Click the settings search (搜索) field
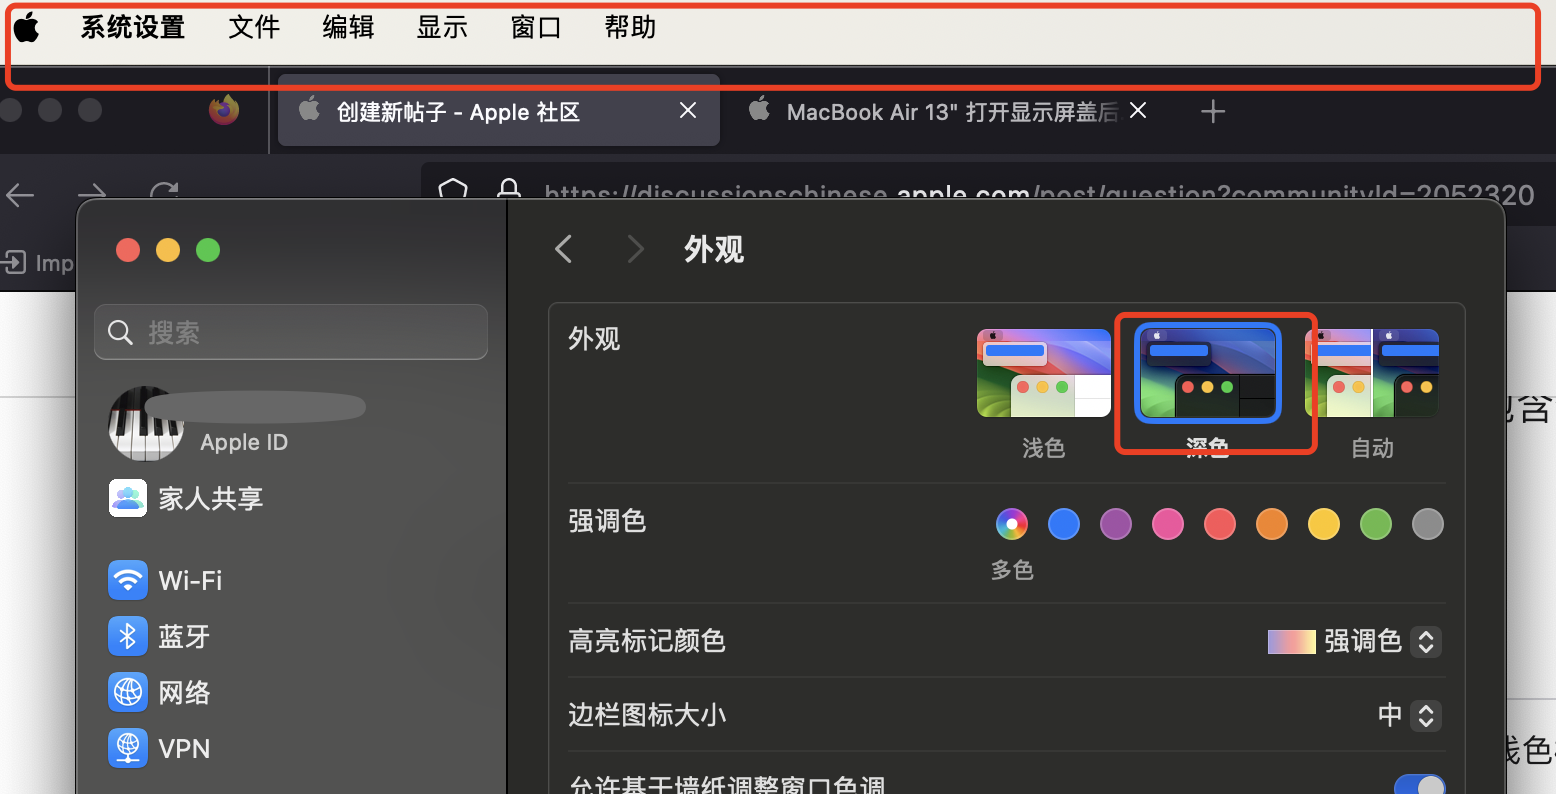This screenshot has height=794, width=1556. pyautogui.click(x=300, y=333)
